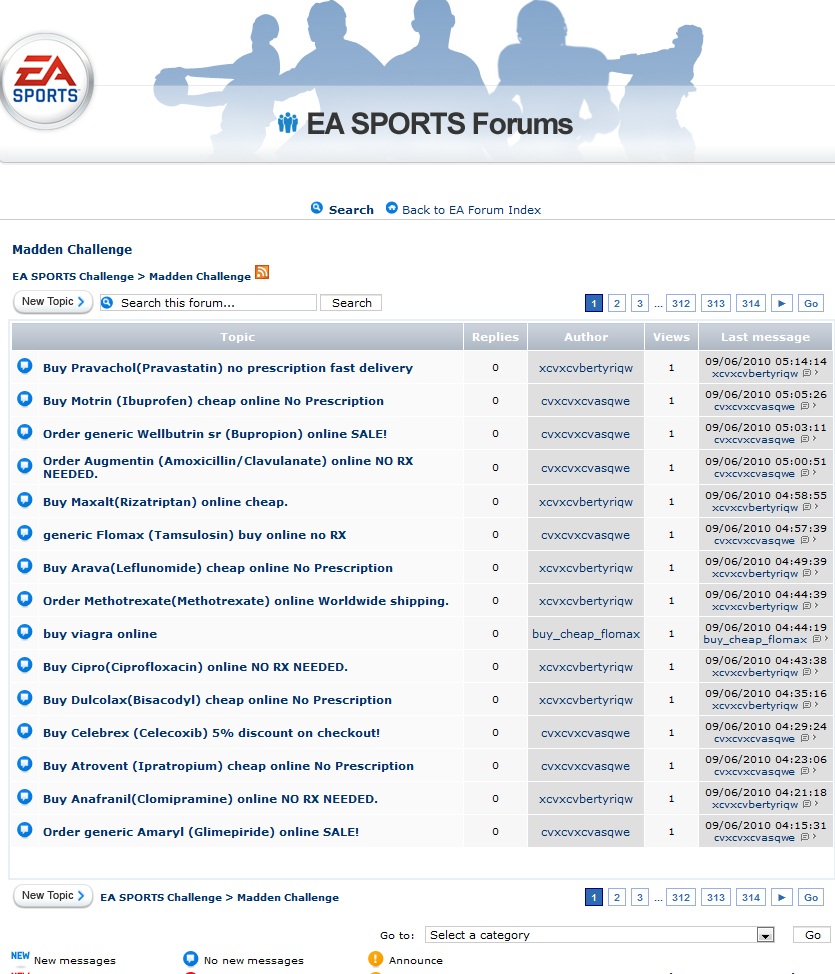Go to page 314 in bottom pagination
Image resolution: width=835 pixels, height=974 pixels.
click(751, 897)
